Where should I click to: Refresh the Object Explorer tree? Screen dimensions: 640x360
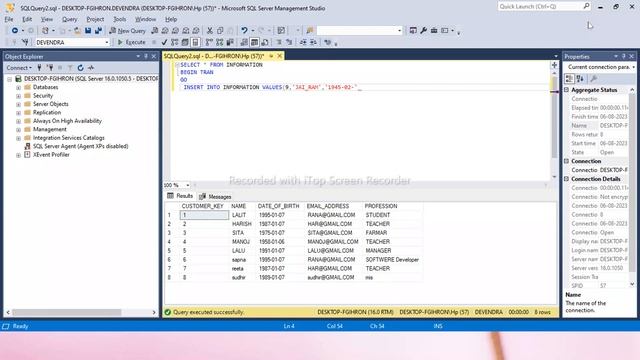[80, 68]
